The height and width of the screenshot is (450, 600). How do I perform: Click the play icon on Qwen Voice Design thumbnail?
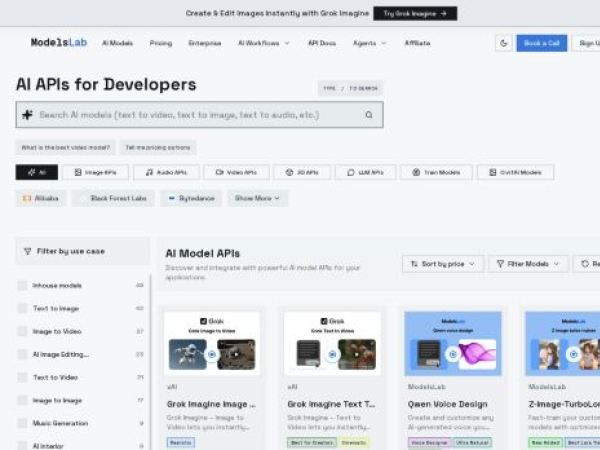coord(453,354)
